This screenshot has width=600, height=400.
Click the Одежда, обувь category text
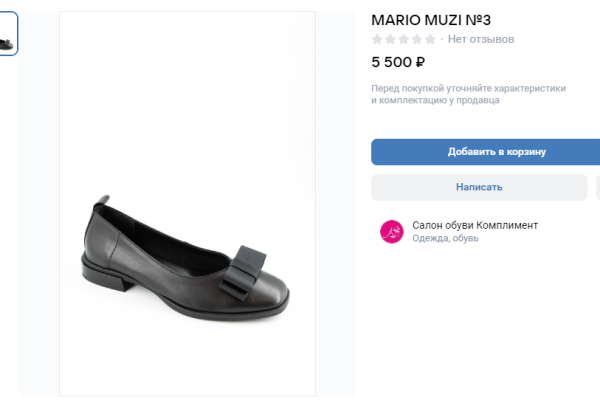pos(445,239)
